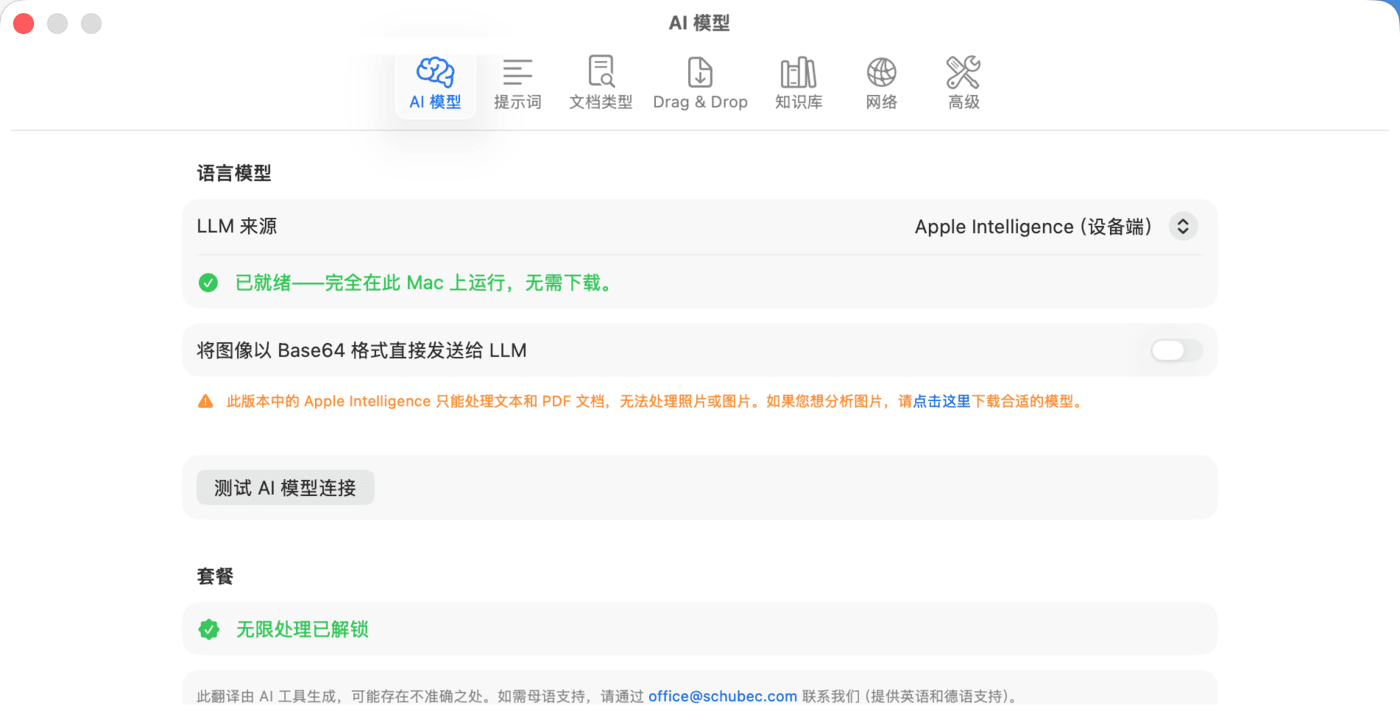
Task: Click orange warning triangle icon
Action: pyautogui.click(x=205, y=402)
